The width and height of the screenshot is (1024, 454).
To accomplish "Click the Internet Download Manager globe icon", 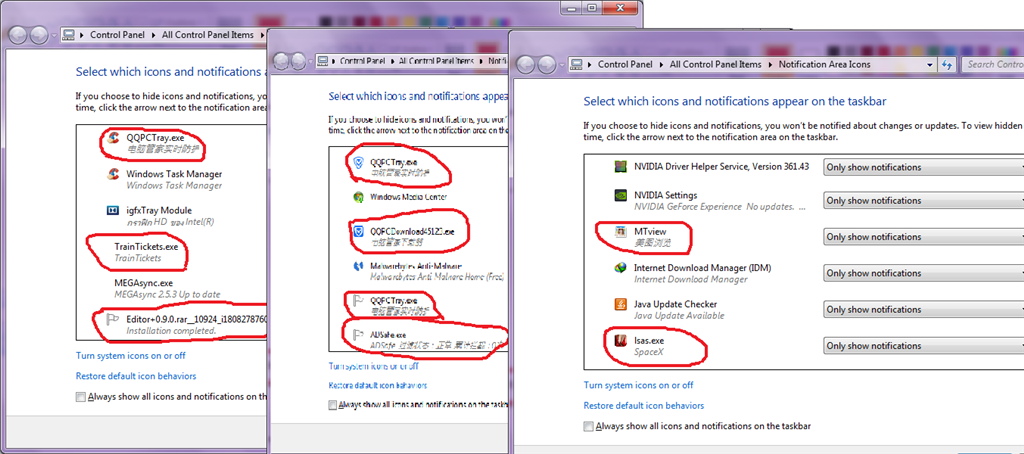I will [621, 268].
